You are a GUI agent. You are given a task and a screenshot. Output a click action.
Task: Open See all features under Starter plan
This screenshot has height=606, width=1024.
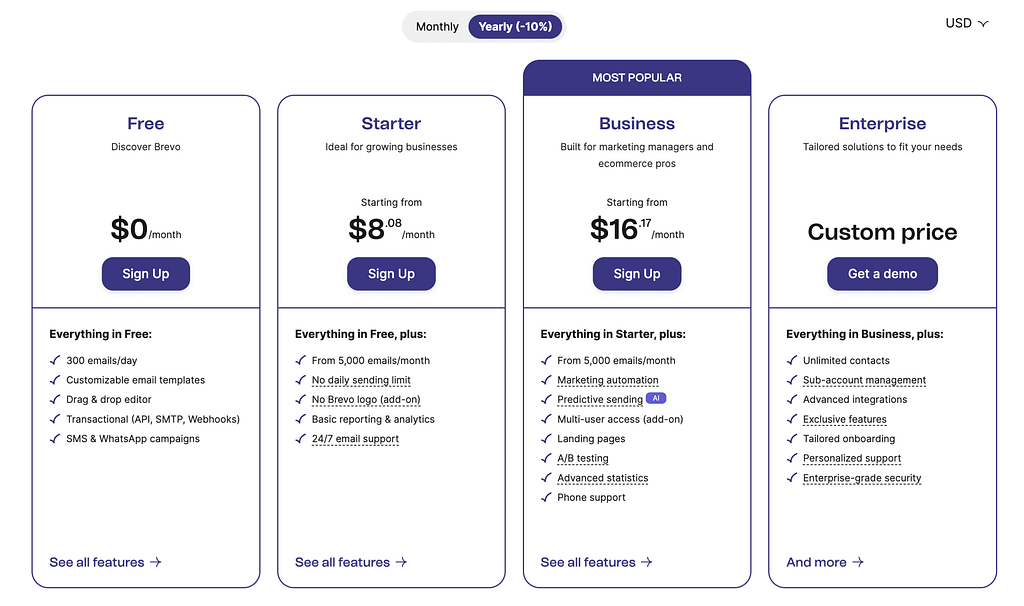(351, 562)
